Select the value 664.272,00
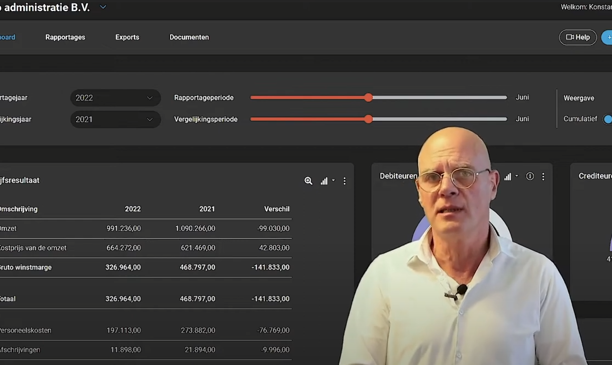The width and height of the screenshot is (612, 365). [123, 248]
